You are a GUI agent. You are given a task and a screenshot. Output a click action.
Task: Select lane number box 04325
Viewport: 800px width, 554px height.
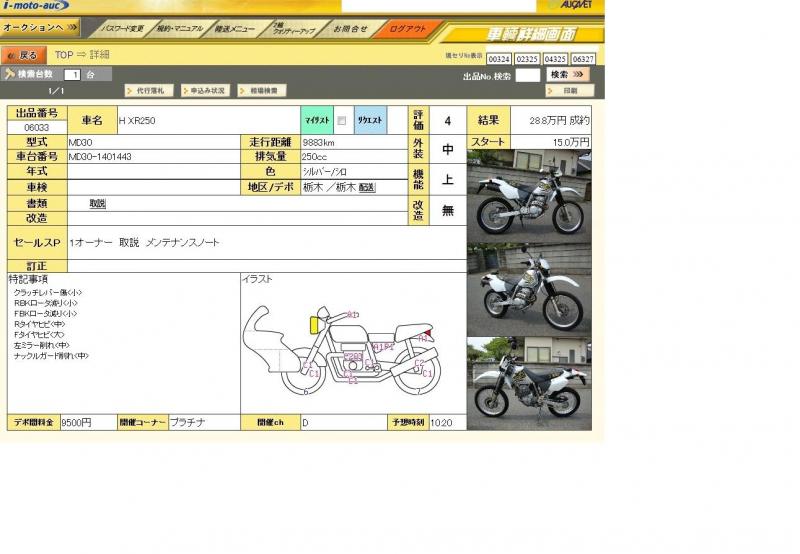click(555, 59)
